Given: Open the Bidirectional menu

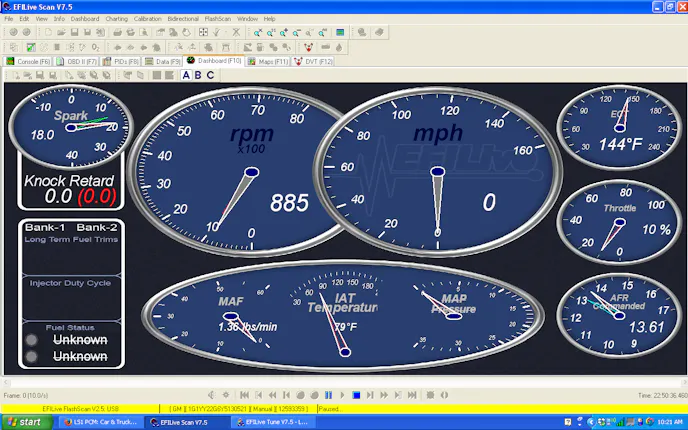Looking at the screenshot, I should 183,19.
